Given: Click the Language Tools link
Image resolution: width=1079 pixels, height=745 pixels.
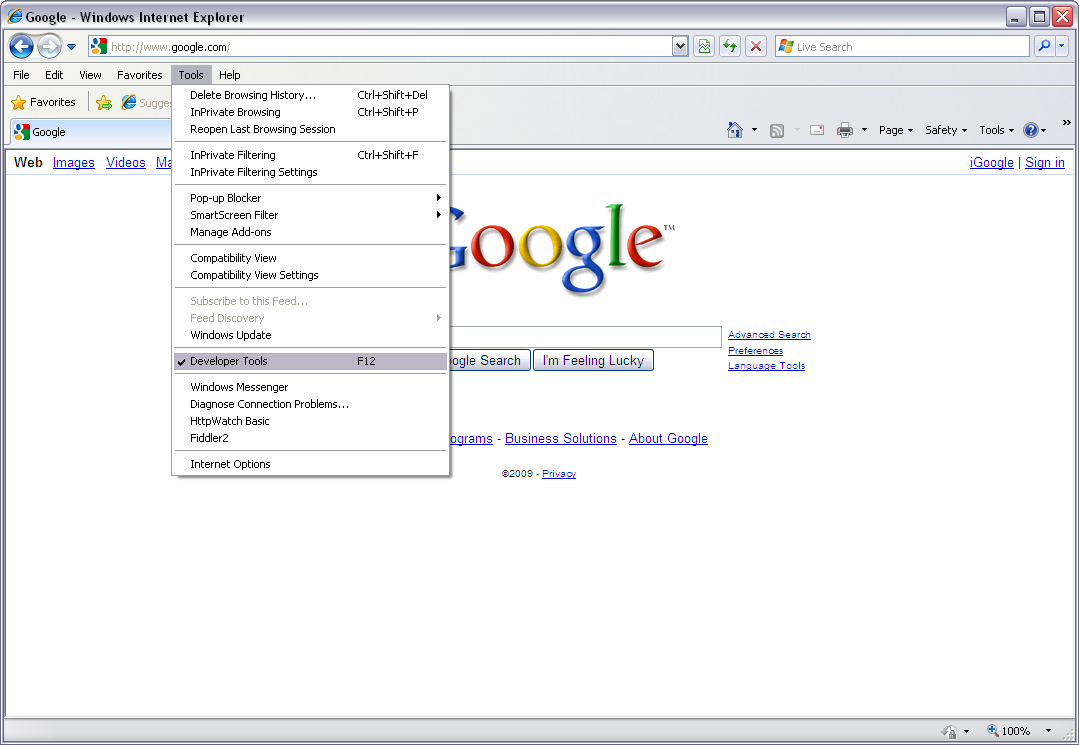Looking at the screenshot, I should click(767, 366).
